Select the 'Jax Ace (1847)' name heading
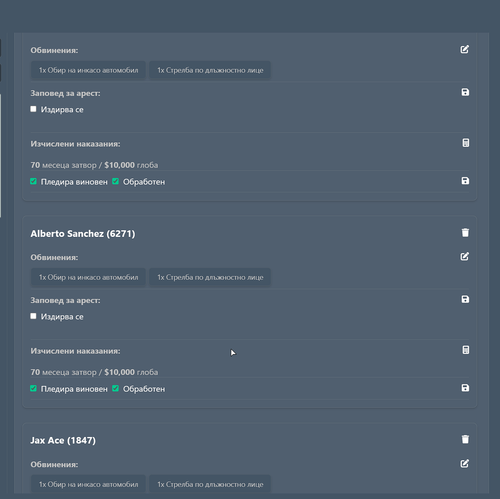The height and width of the screenshot is (499, 500). coord(63,440)
